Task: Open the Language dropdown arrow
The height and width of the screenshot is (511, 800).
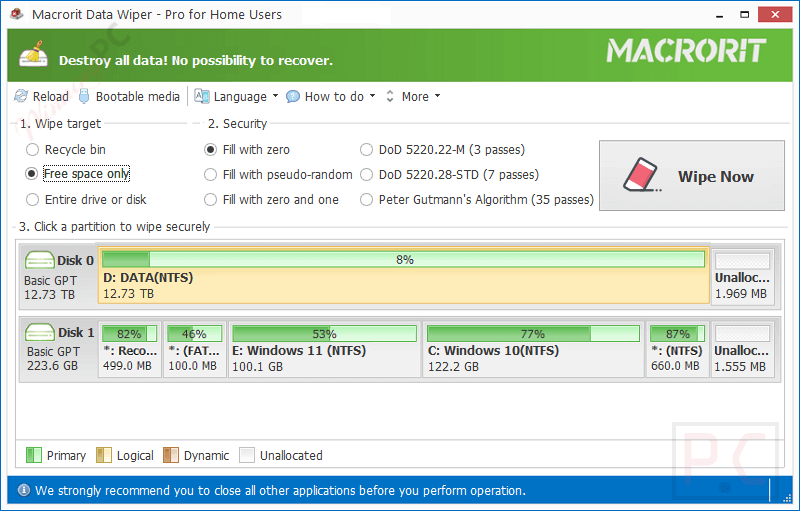Action: point(276,96)
